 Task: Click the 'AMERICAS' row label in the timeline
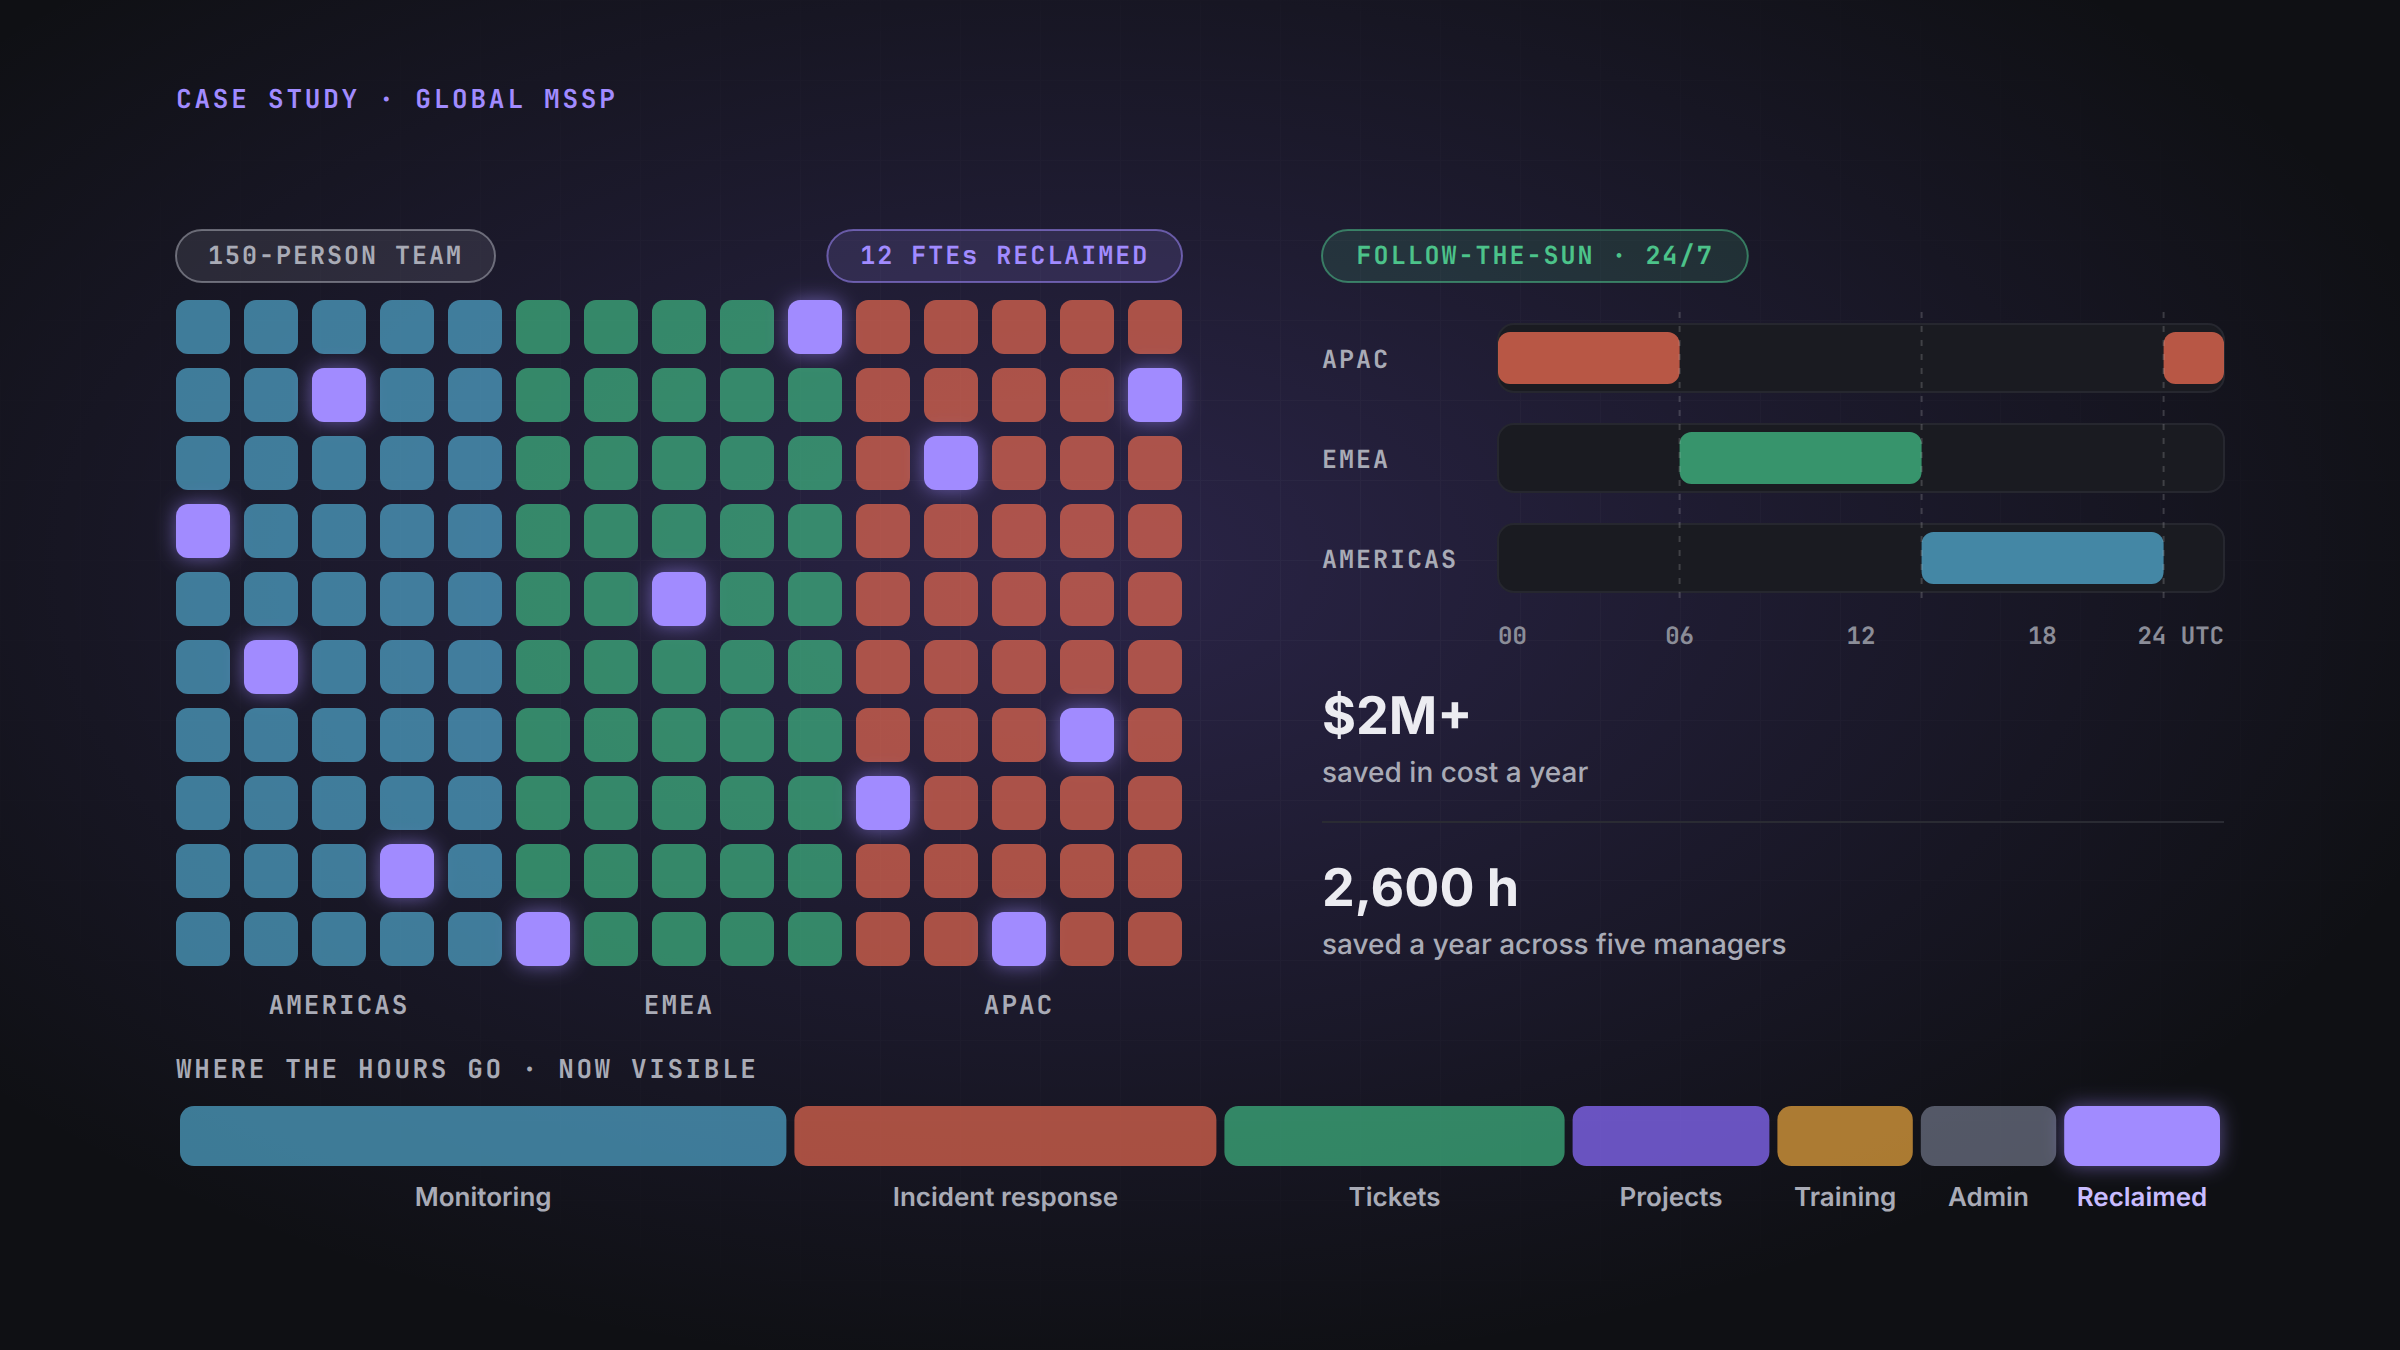click(1390, 559)
